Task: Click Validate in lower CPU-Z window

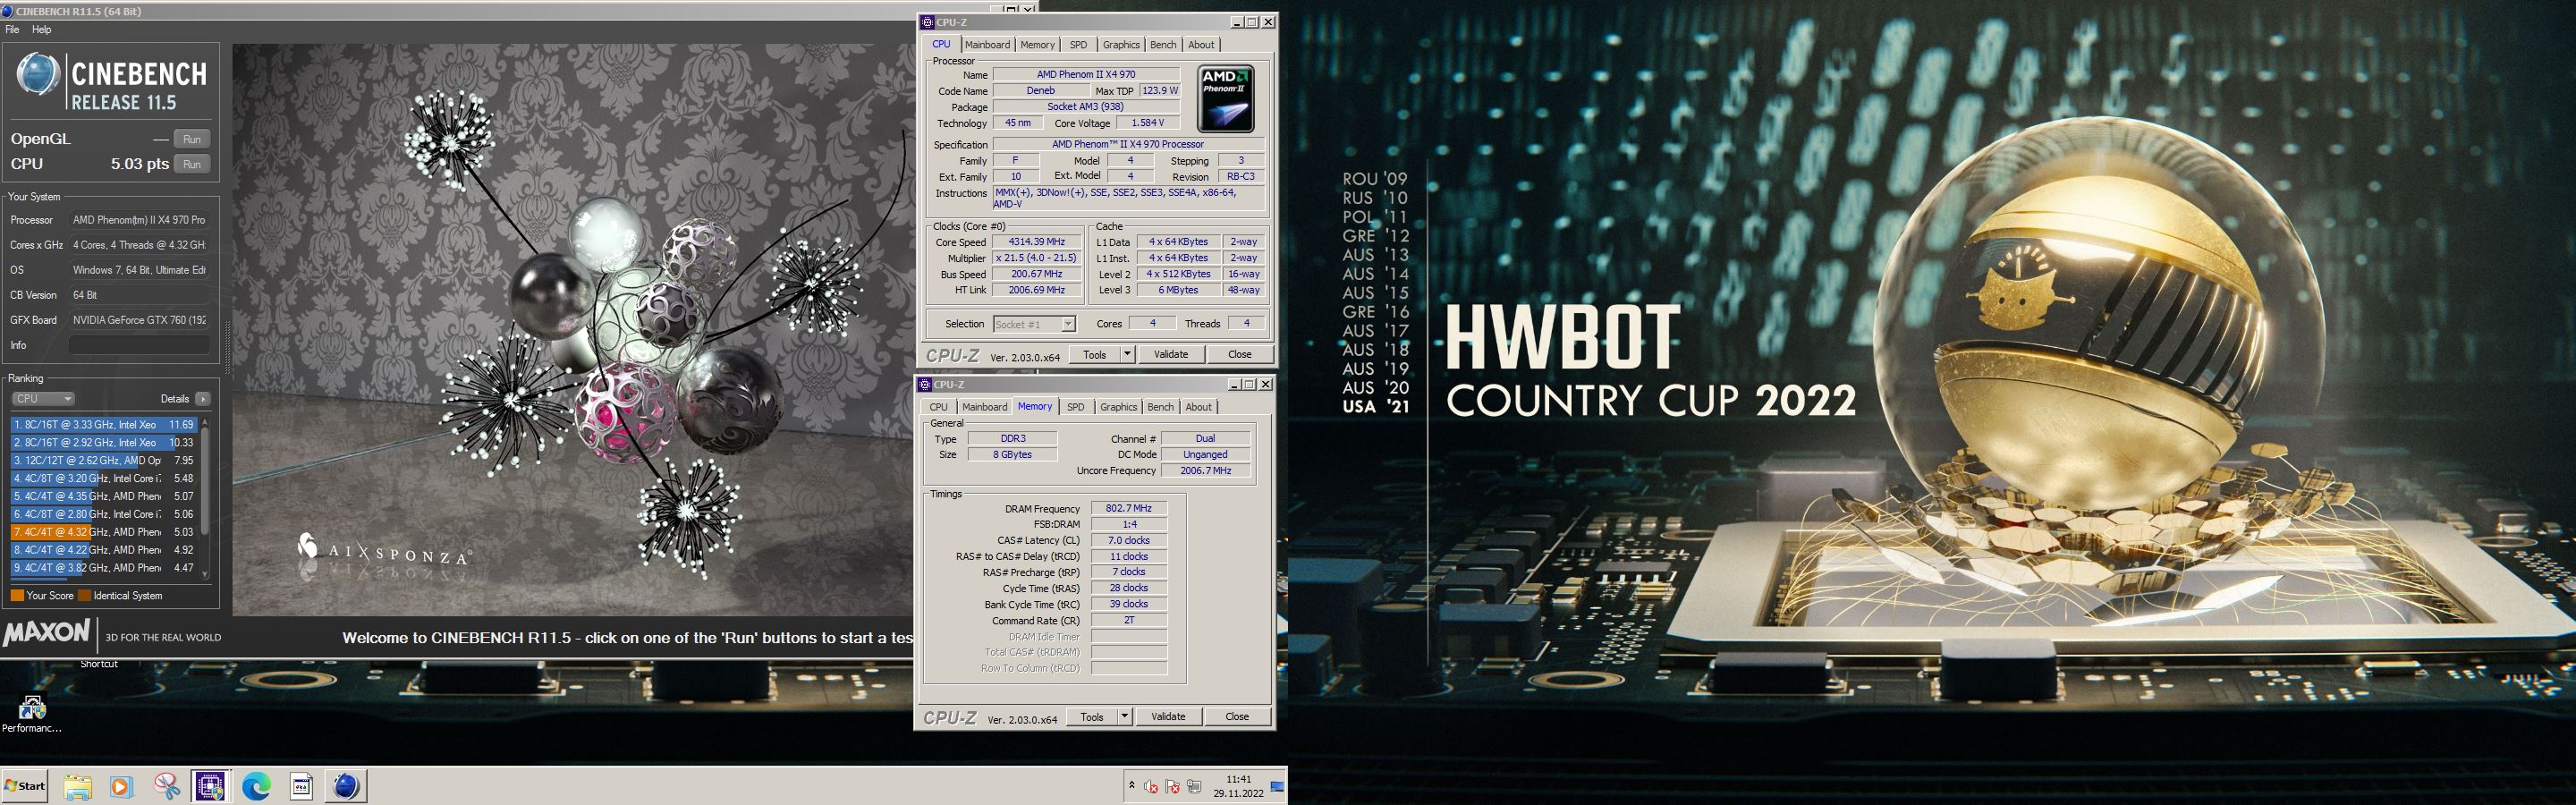Action: pos(1168,717)
